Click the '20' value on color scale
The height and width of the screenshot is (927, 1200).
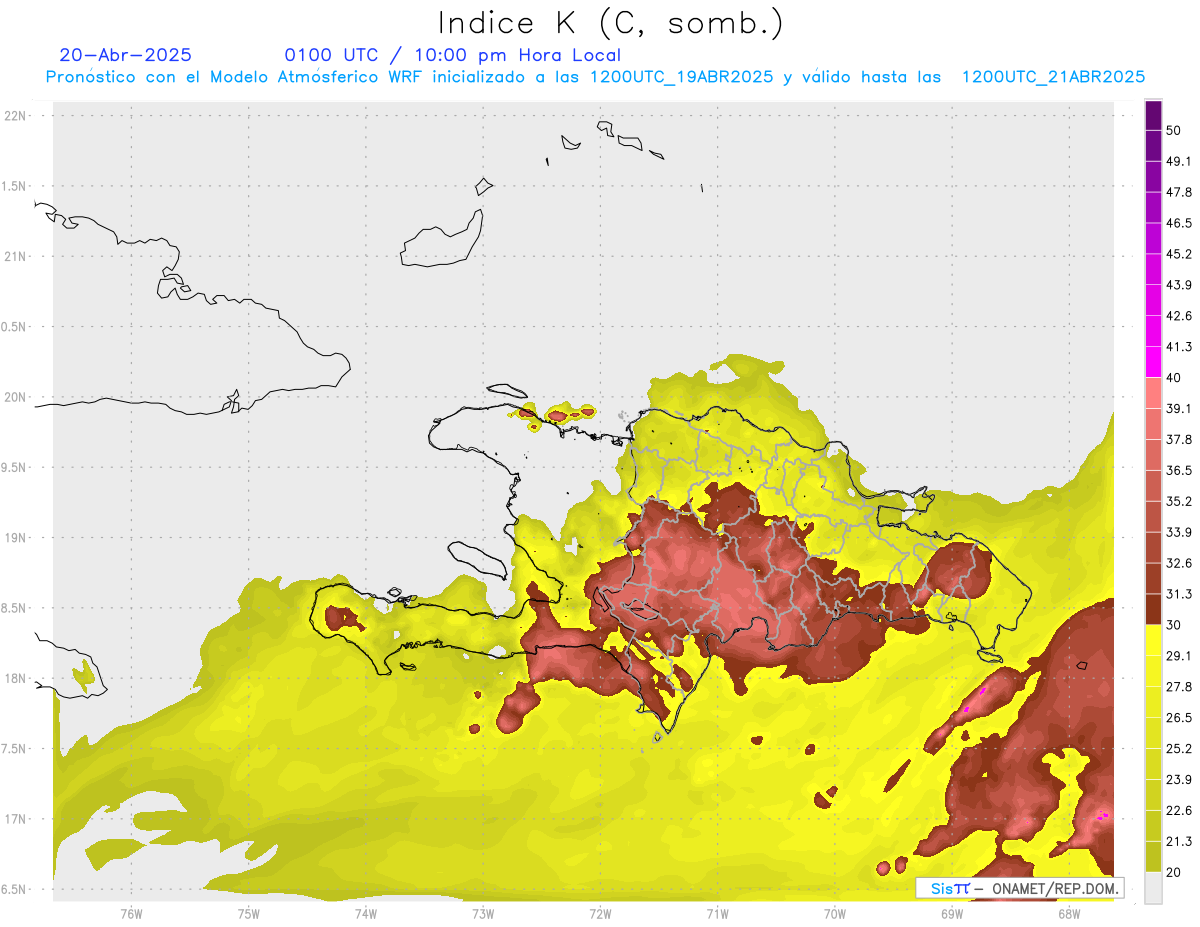pos(1175,871)
